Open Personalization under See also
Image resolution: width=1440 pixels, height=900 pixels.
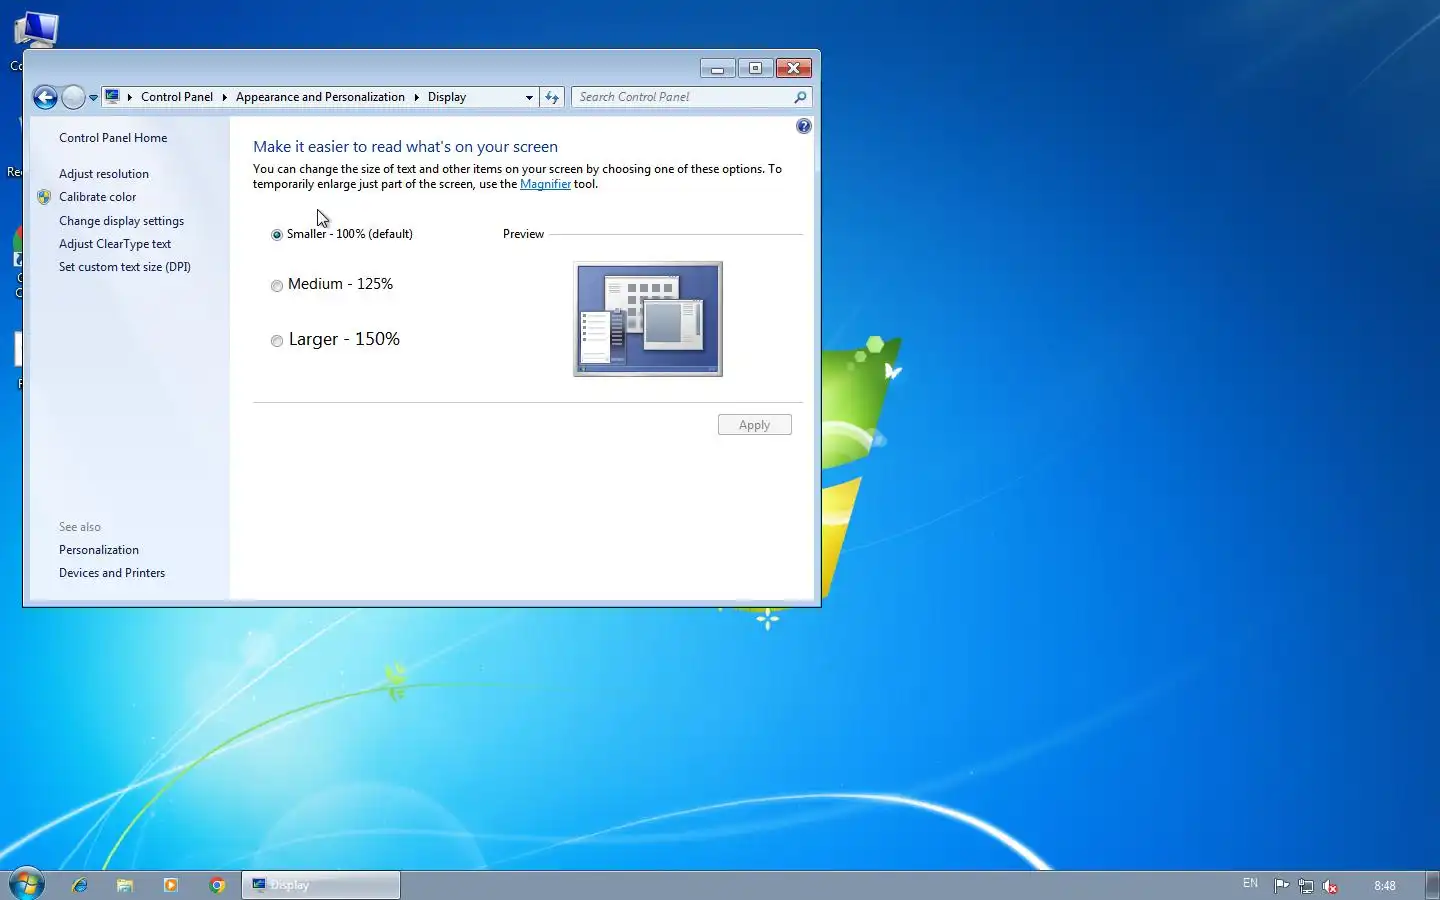[x=99, y=550]
